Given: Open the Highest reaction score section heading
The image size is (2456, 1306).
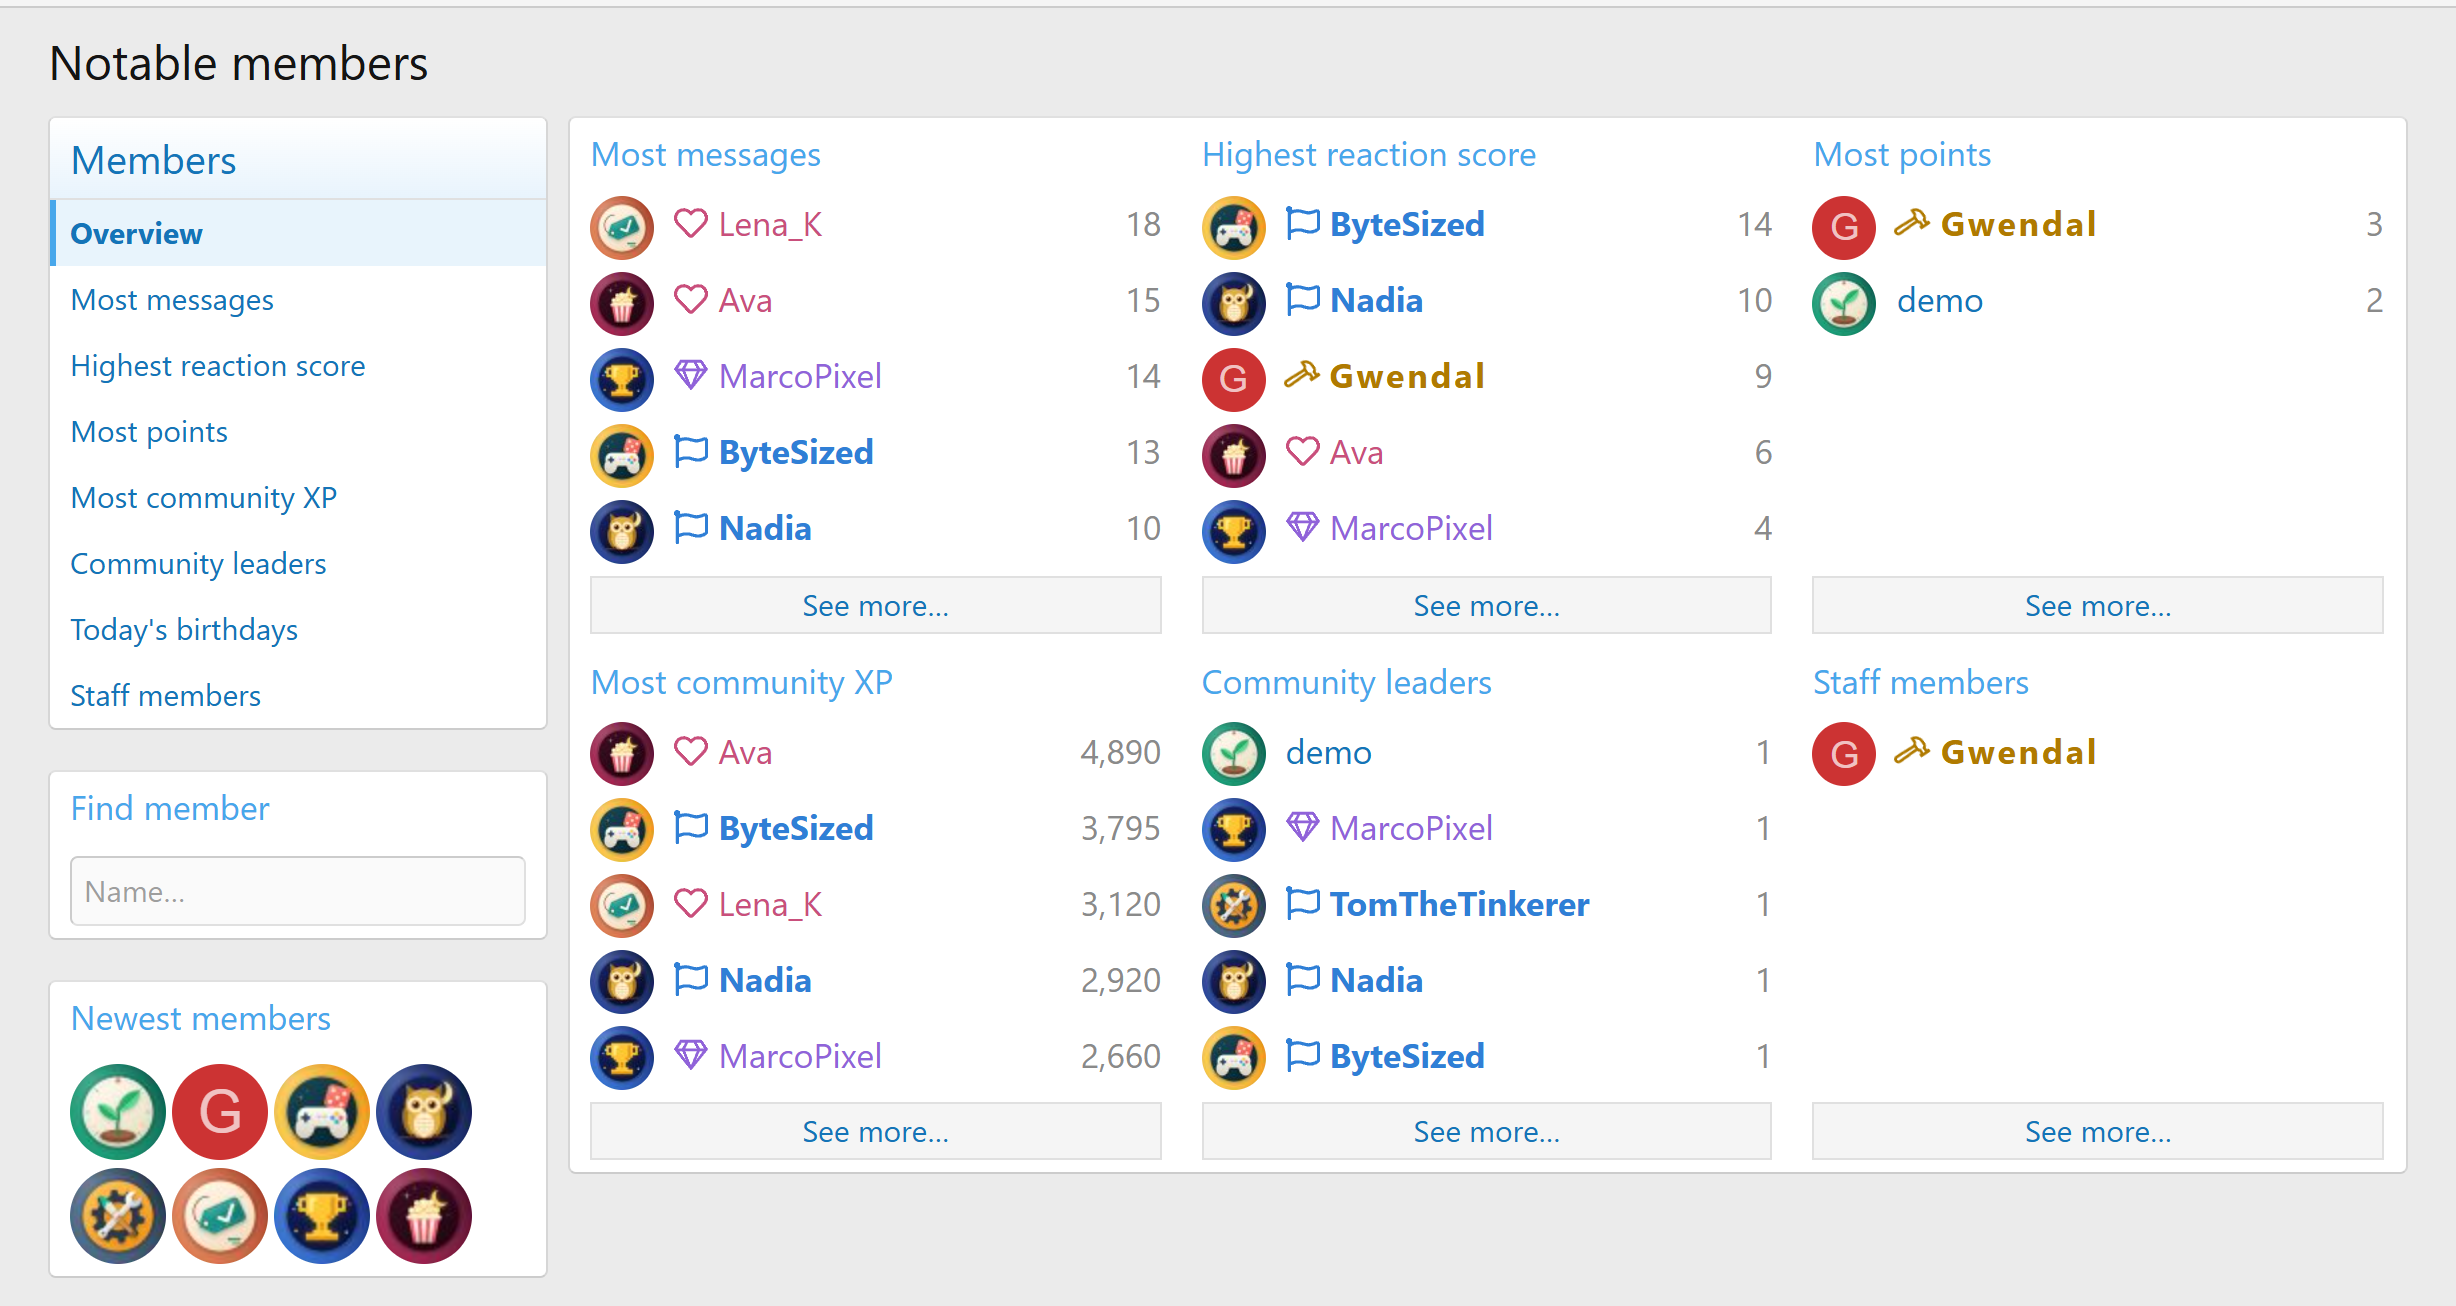Looking at the screenshot, I should [1369, 155].
